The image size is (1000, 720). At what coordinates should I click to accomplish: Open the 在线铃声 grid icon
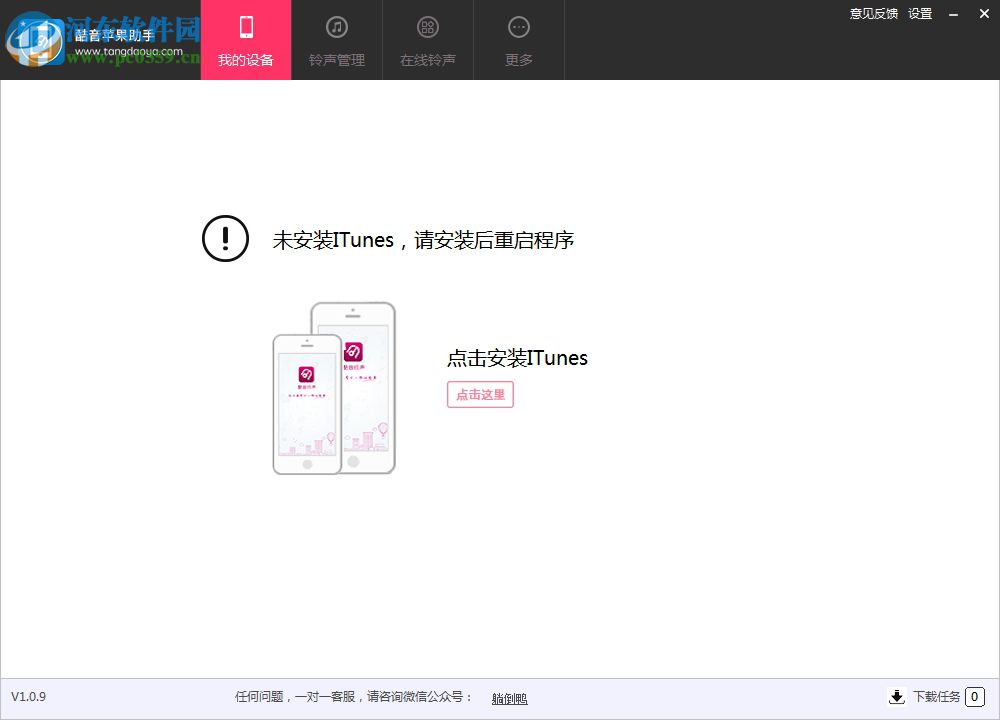[427, 25]
